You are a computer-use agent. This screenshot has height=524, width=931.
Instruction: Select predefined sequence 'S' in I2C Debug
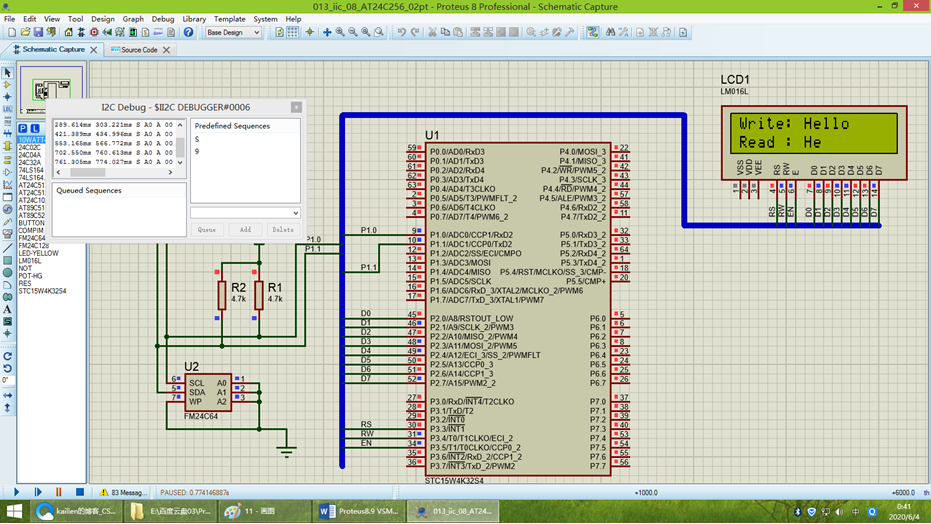click(197, 139)
